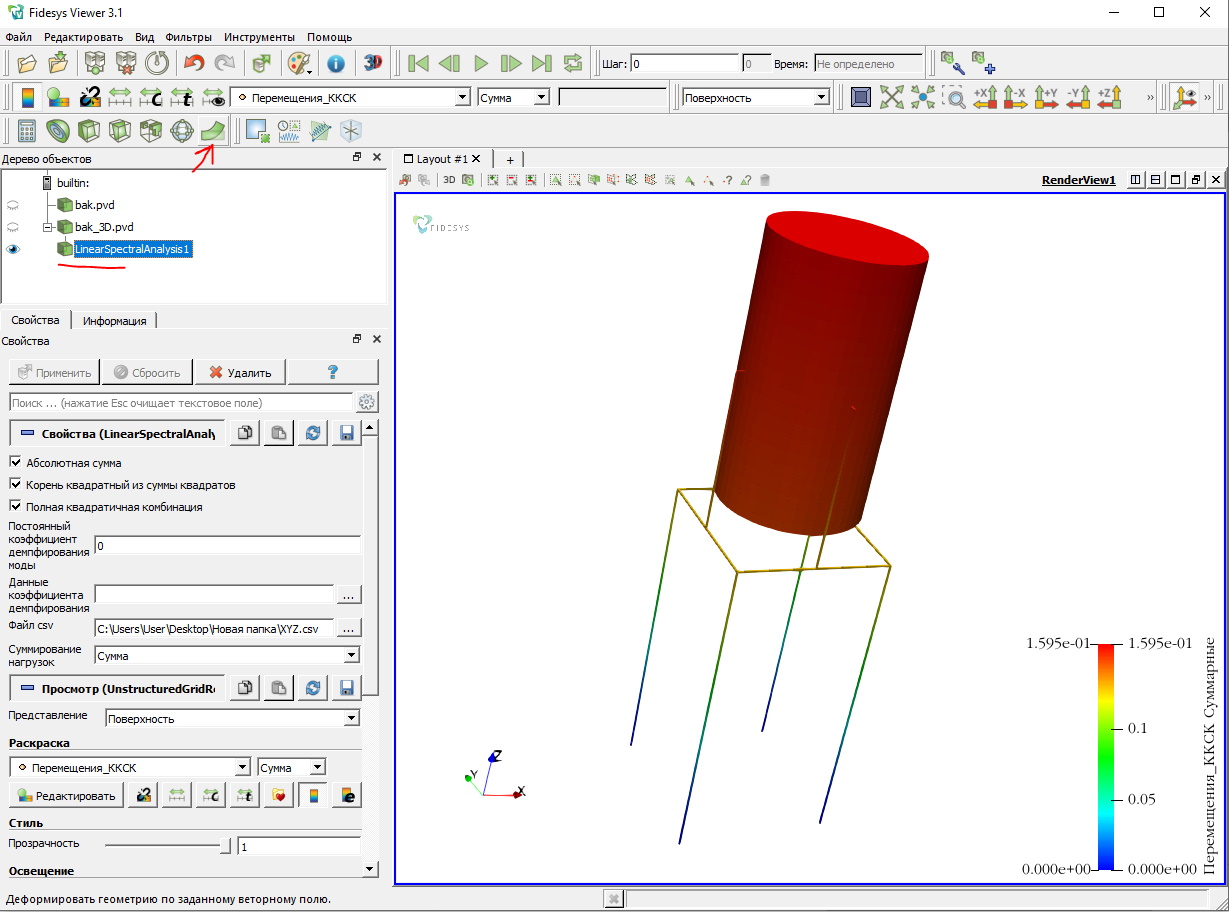Screen dimensions: 1229x912
Task: Click the Redo arrow icon
Action: click(x=224, y=63)
